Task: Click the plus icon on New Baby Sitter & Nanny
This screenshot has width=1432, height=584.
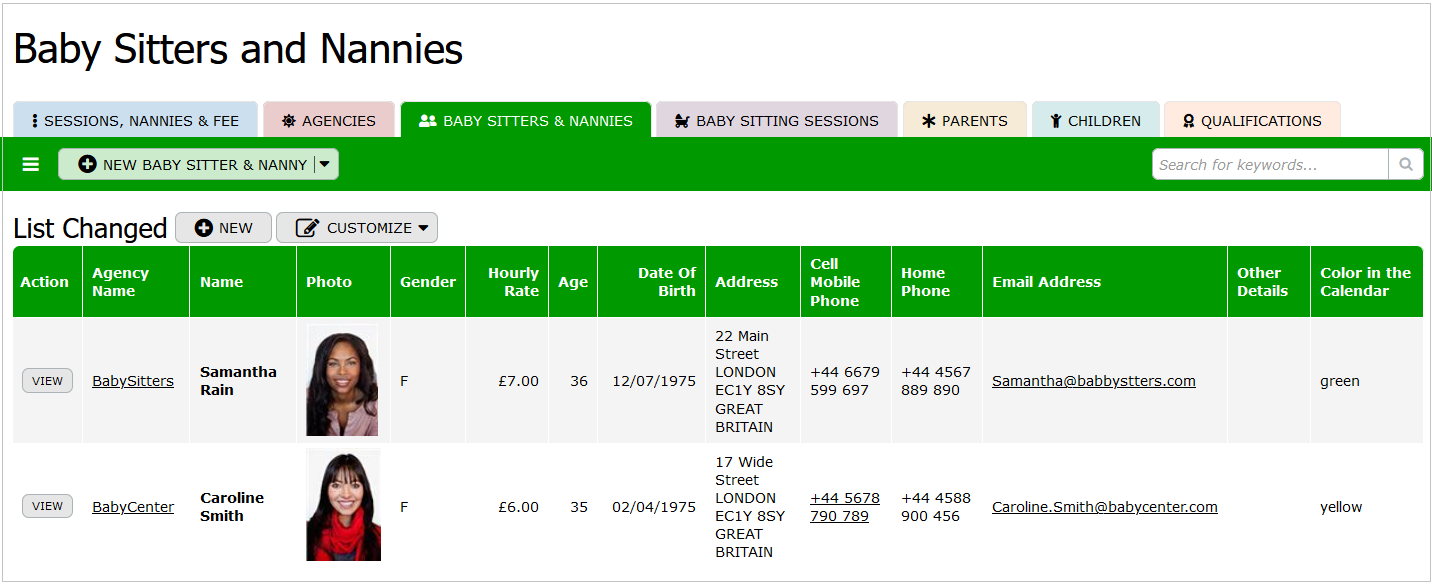Action: [87, 164]
